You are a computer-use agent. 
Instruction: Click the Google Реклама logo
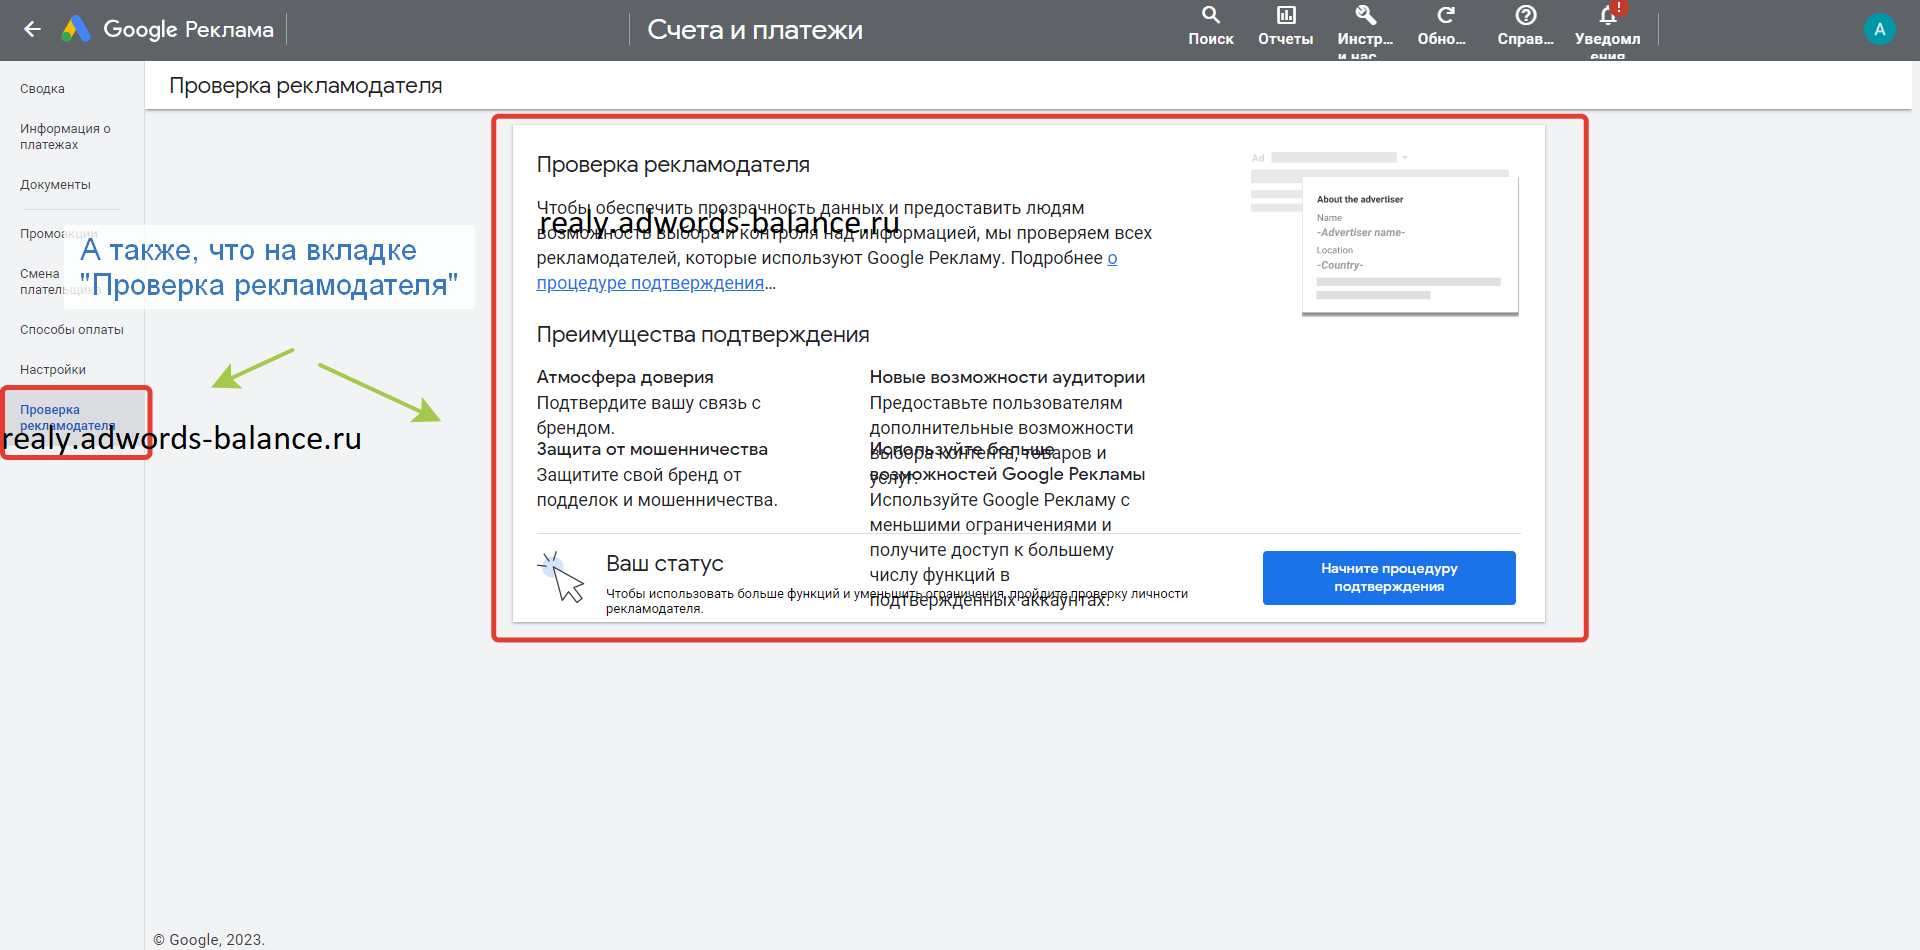point(167,29)
